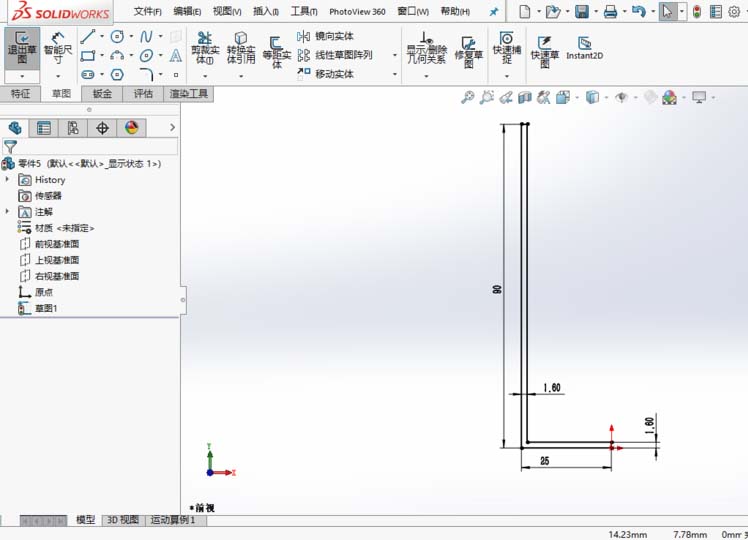The image size is (748, 540).
Task: Select the Smart Dimension (智能尺寸) tool
Action: (x=58, y=48)
